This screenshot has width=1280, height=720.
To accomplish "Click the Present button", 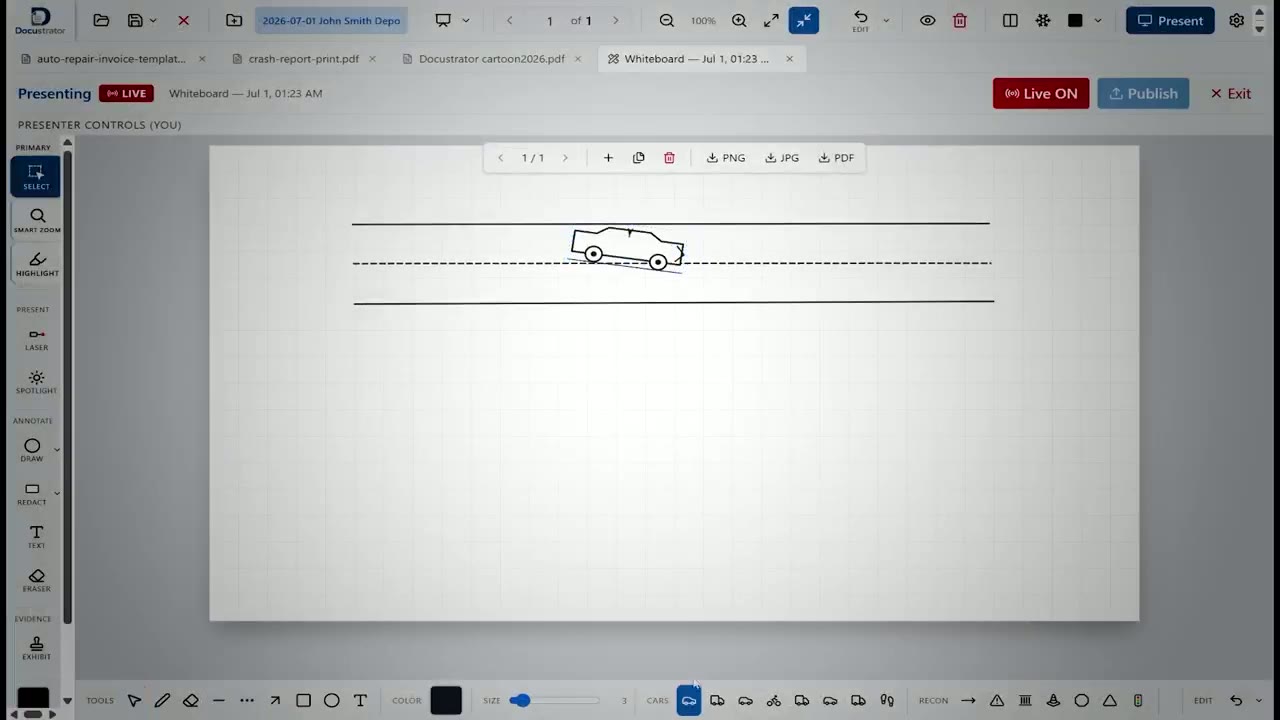I will point(1170,21).
